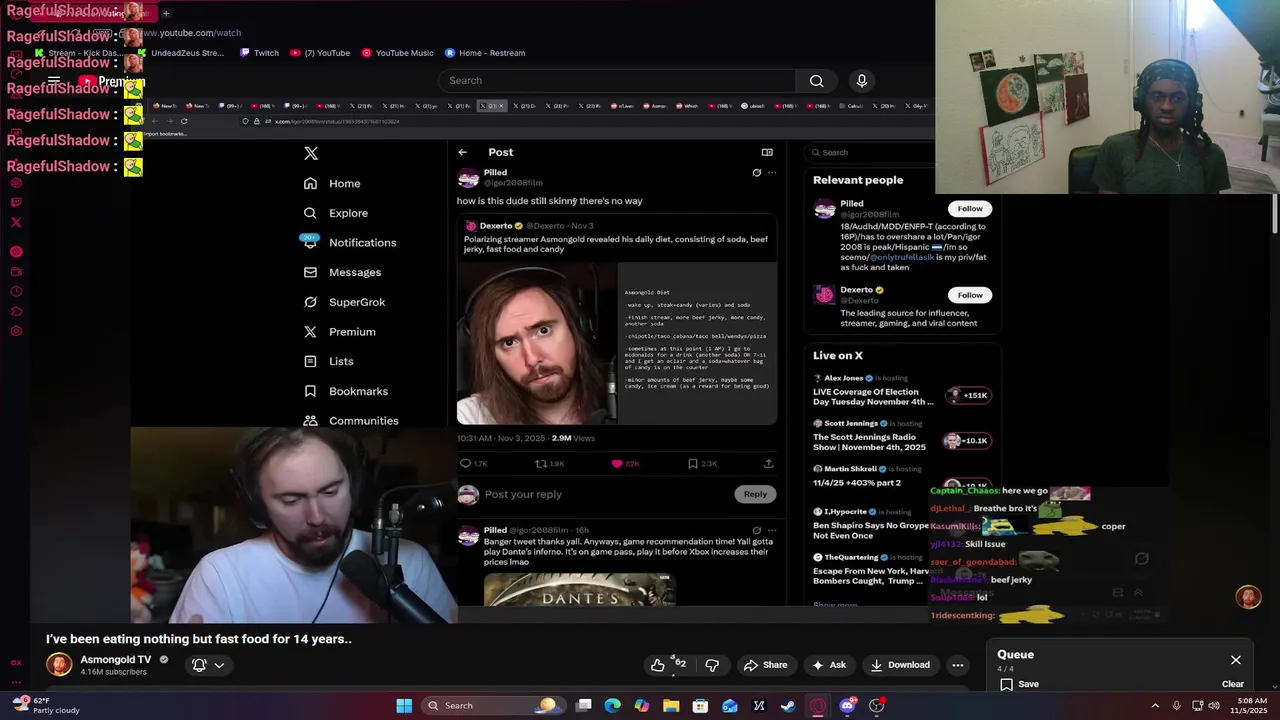Save the queue to a playlist
Screen dimensions: 1280x720
[x=1020, y=684]
